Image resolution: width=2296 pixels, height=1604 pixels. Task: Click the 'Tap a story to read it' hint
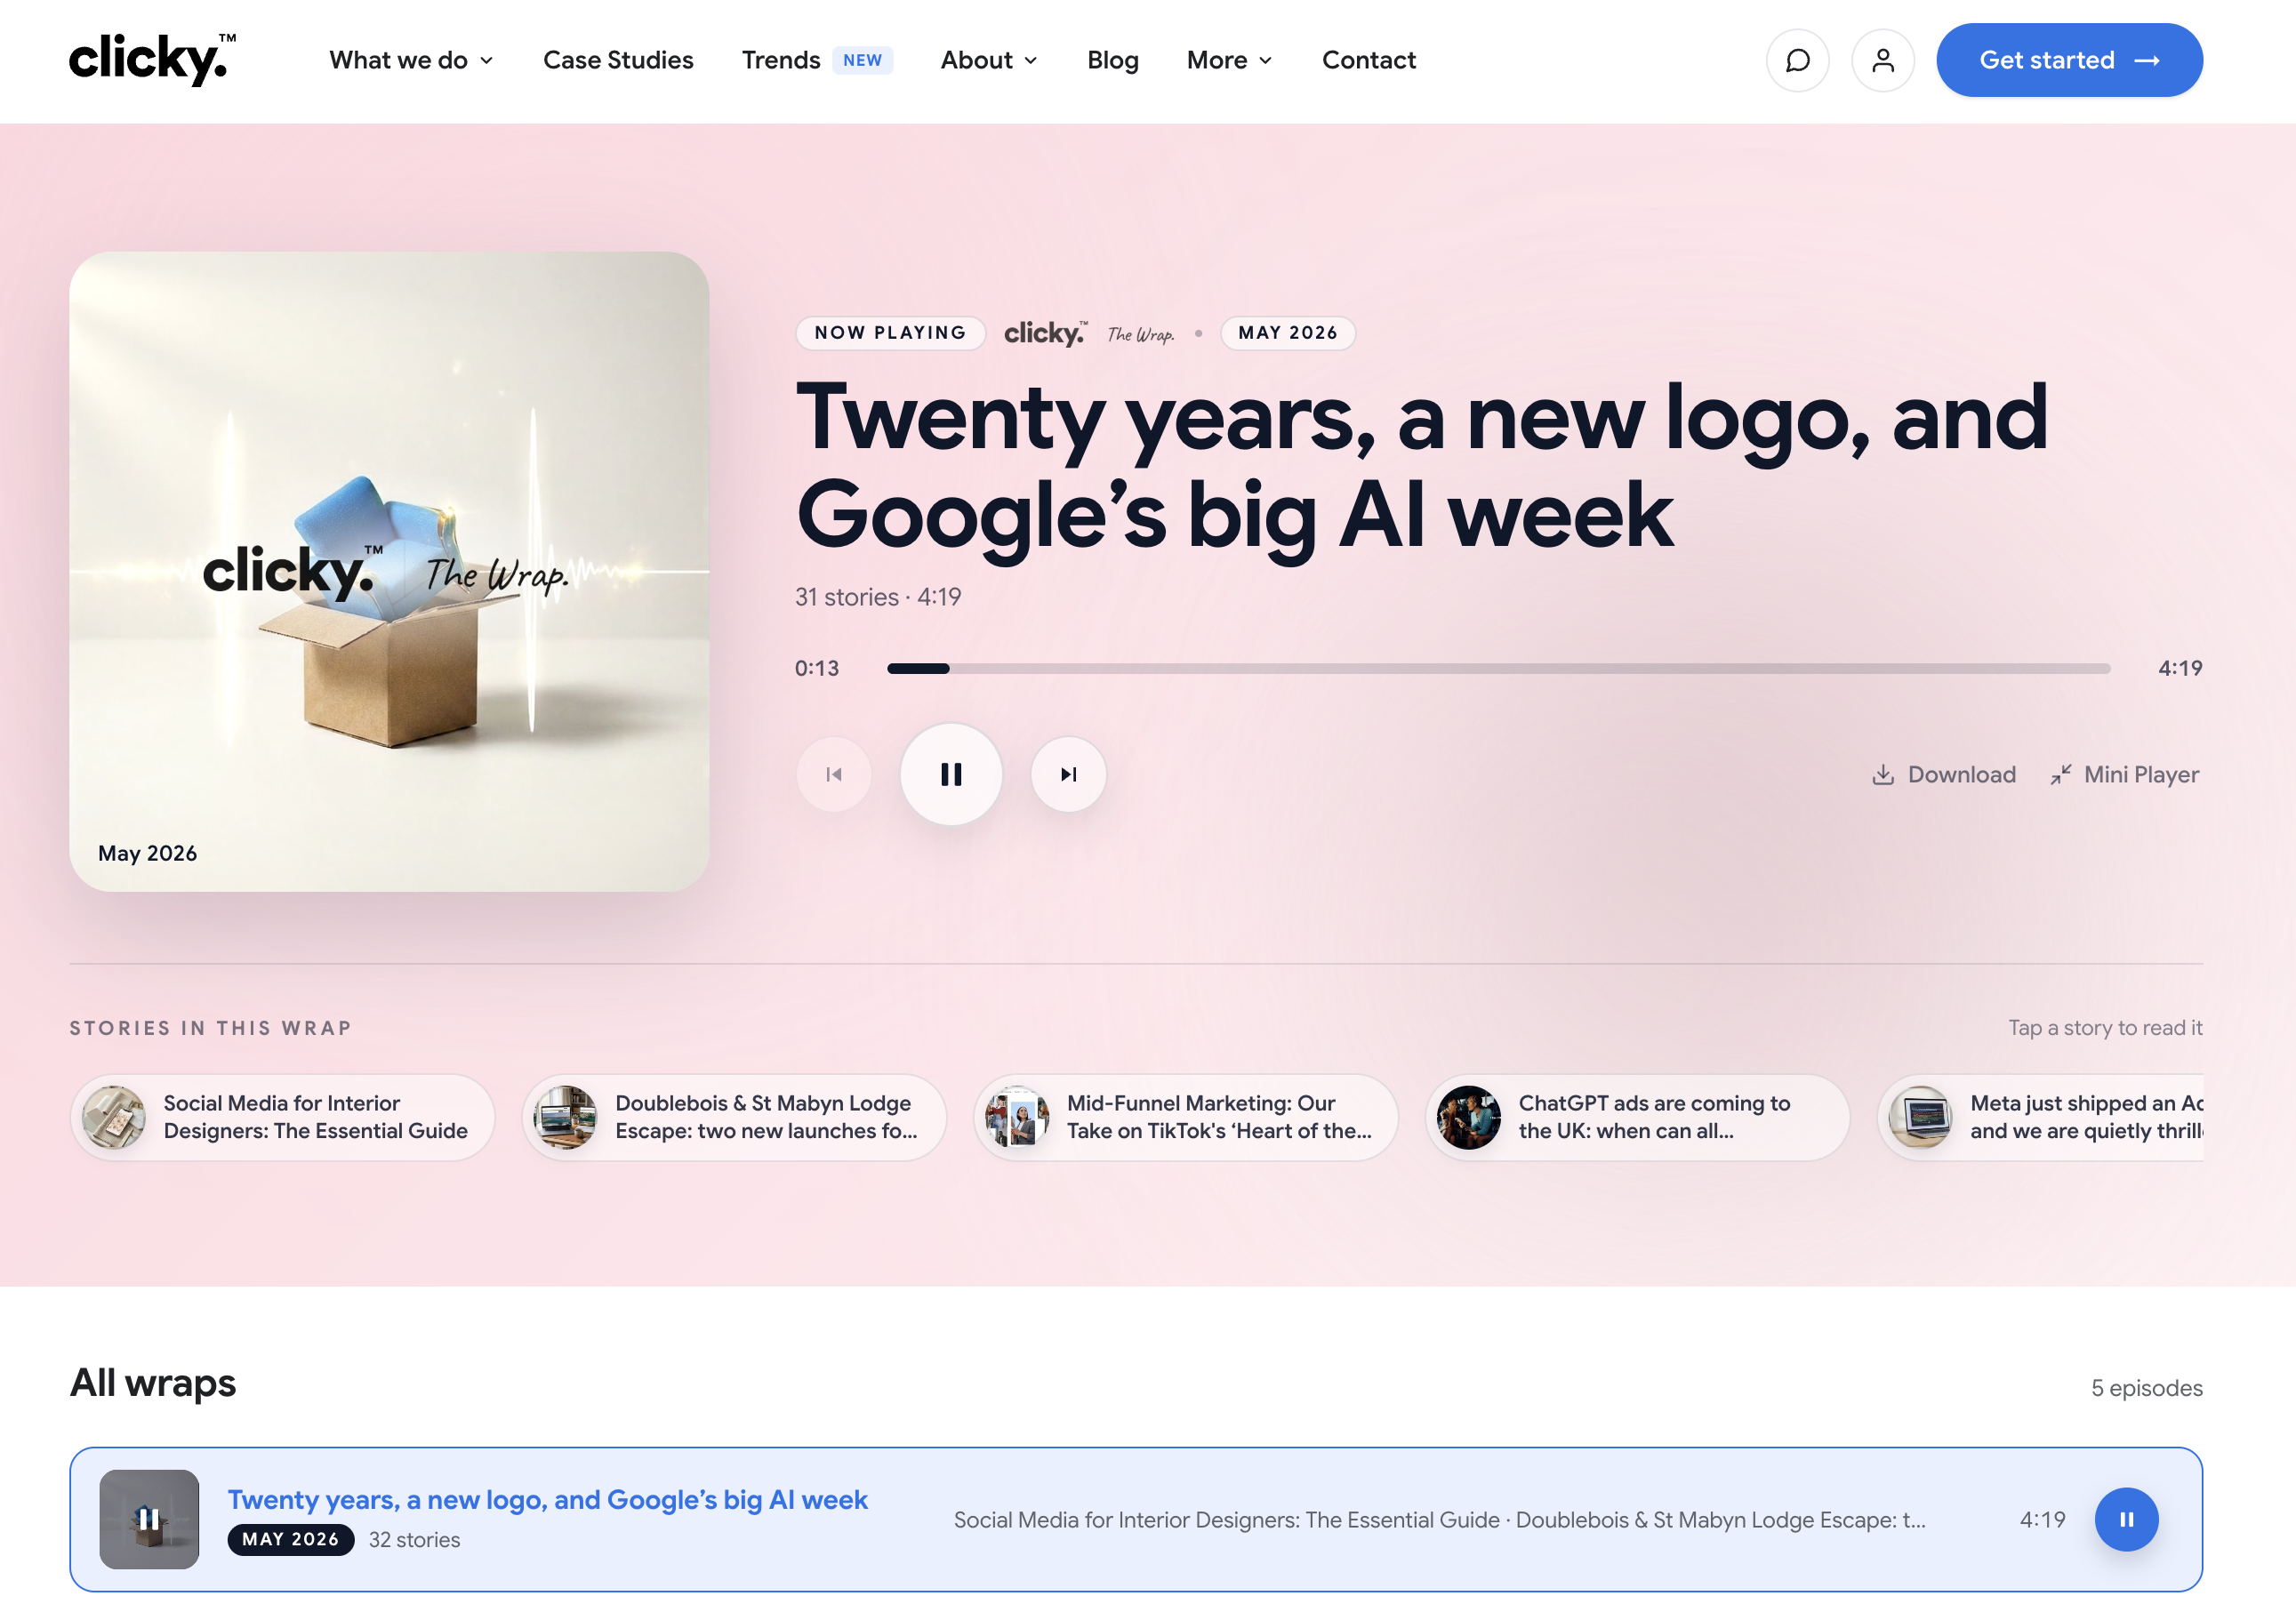tap(2105, 1028)
